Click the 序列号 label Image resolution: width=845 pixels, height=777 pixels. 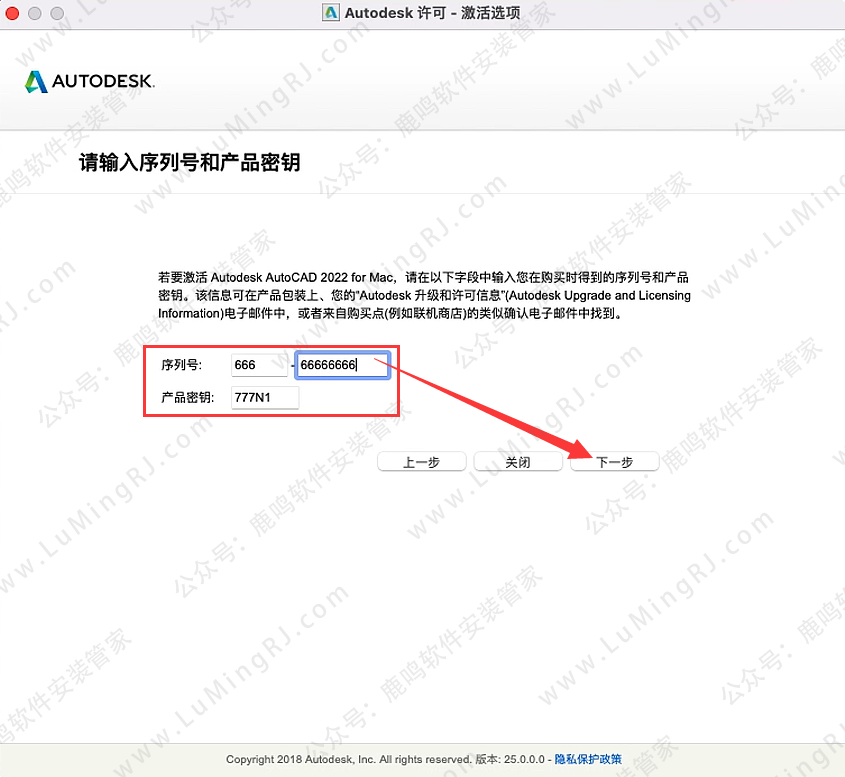coord(182,365)
